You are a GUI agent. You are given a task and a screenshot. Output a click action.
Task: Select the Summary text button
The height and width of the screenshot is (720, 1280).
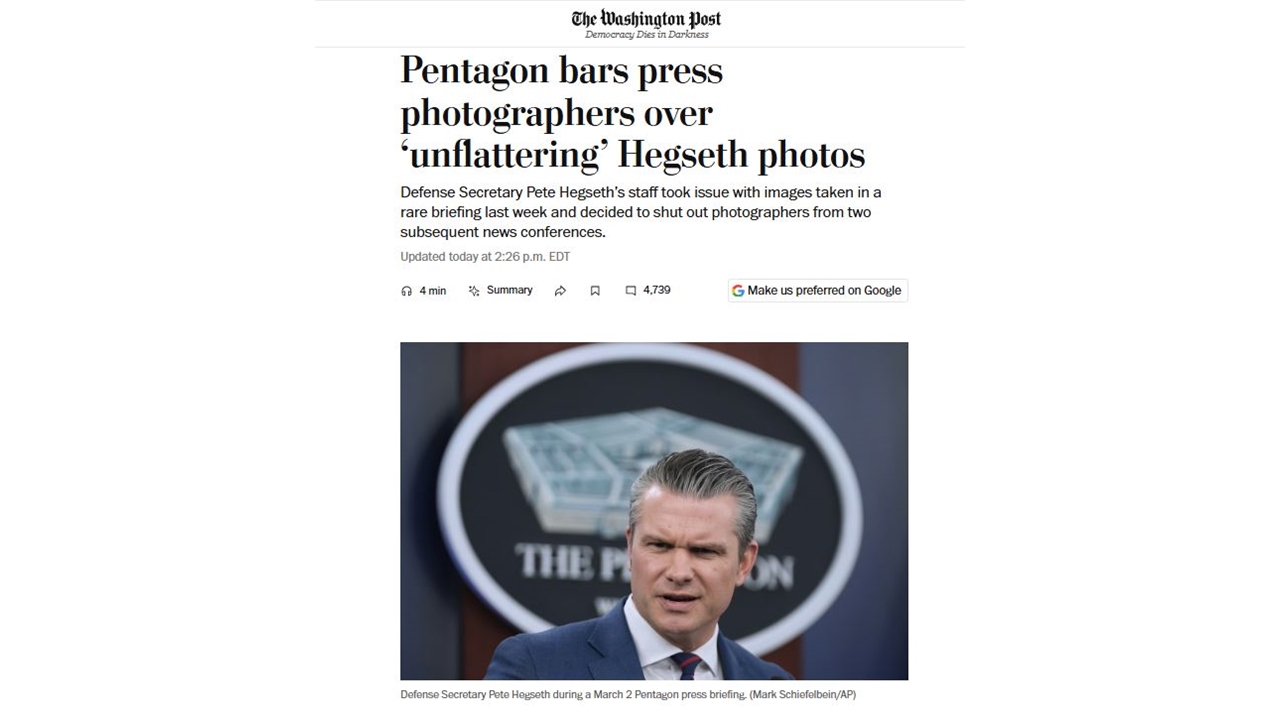tap(509, 290)
